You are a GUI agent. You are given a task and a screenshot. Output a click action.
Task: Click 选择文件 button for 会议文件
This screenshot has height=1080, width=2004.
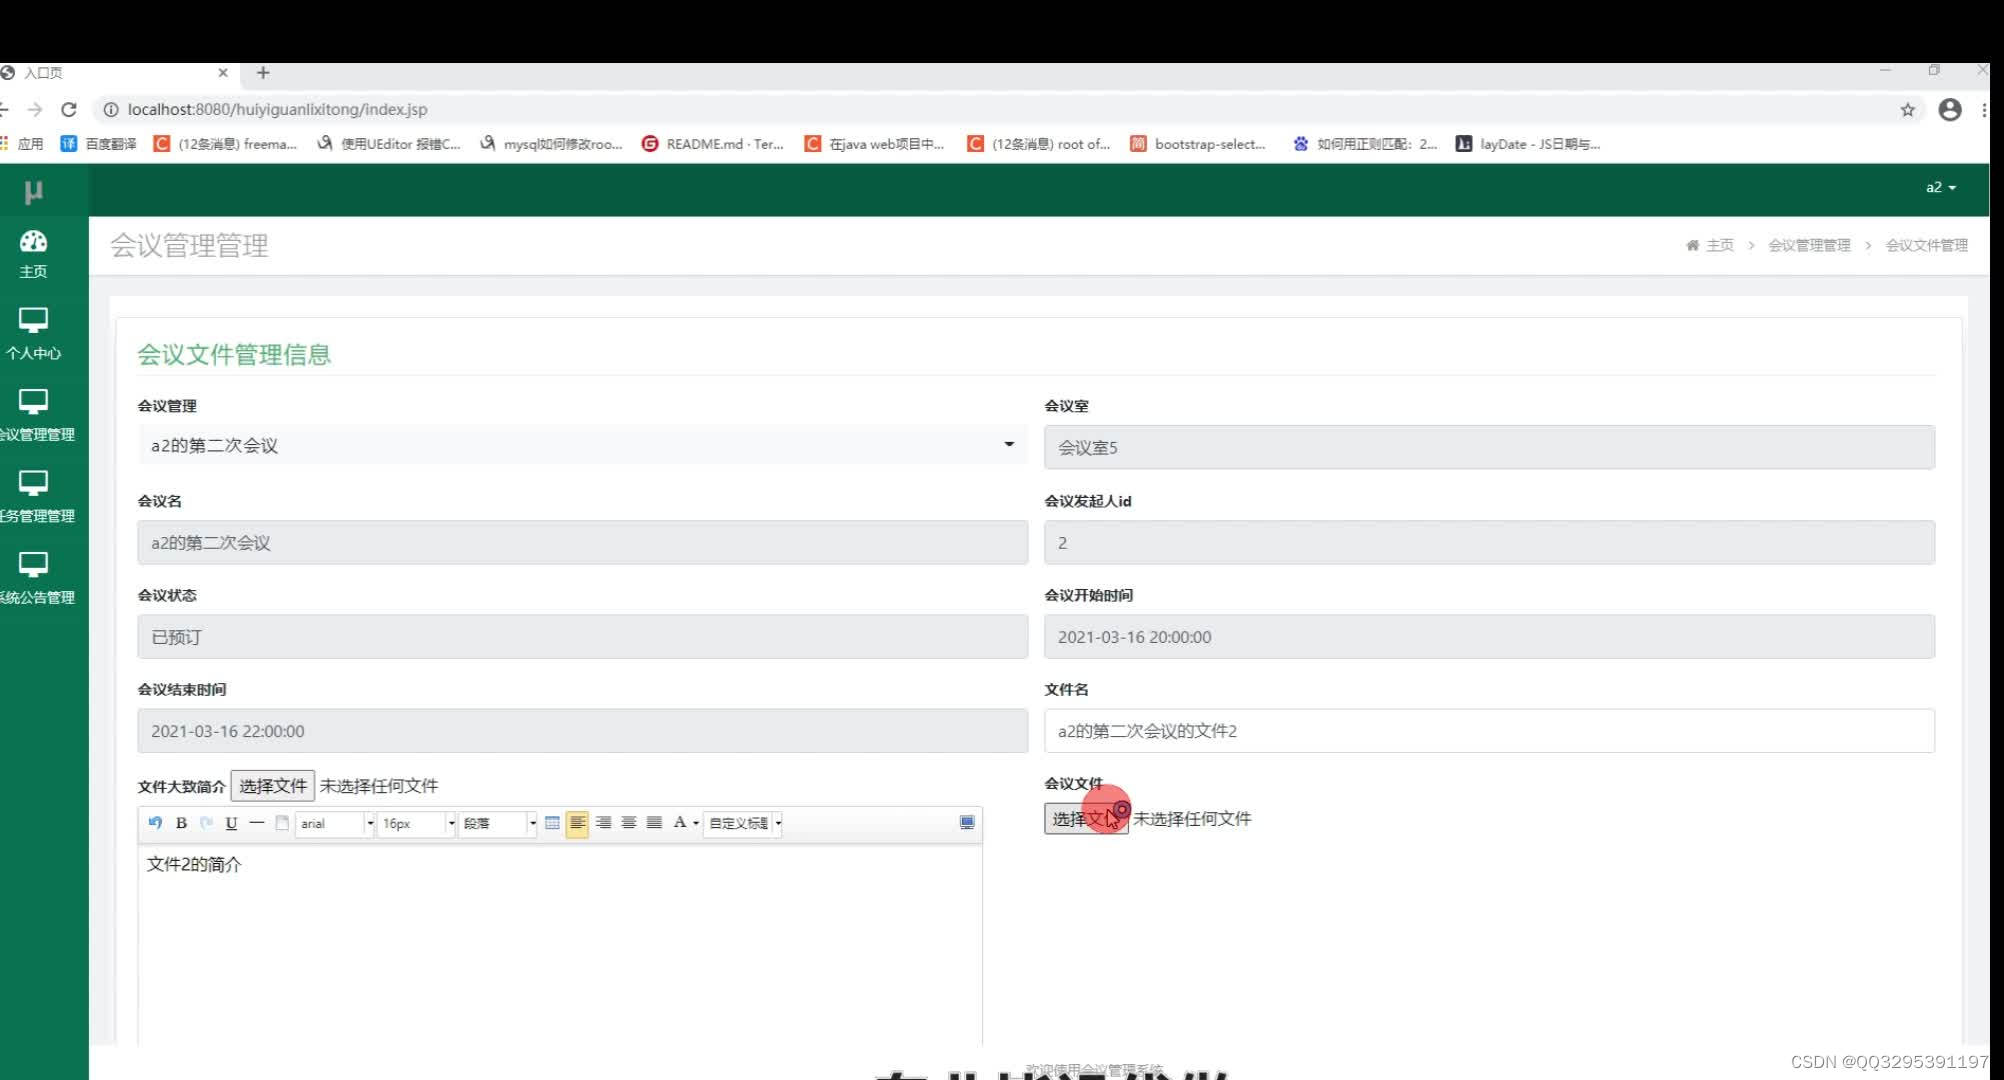click(x=1085, y=818)
